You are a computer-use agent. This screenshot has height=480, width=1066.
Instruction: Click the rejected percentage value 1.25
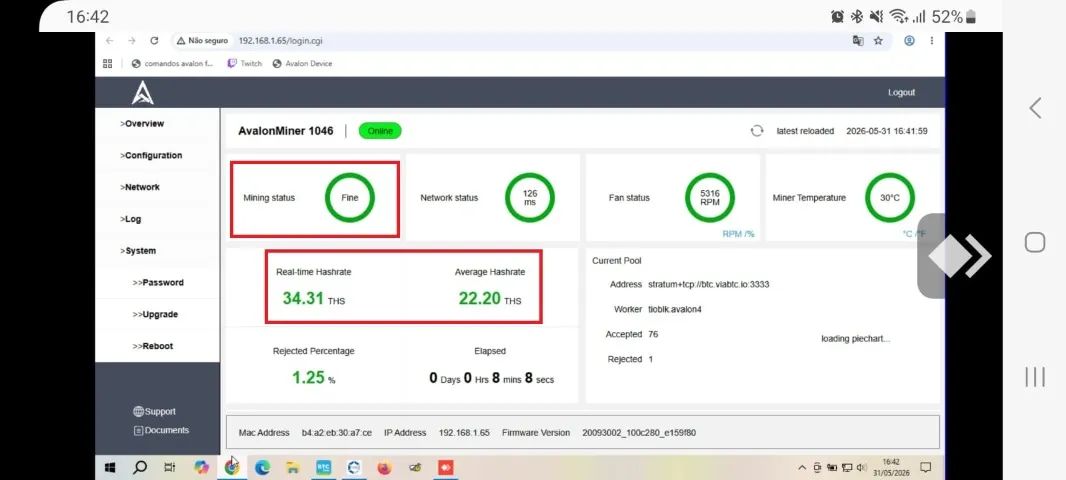[309, 377]
